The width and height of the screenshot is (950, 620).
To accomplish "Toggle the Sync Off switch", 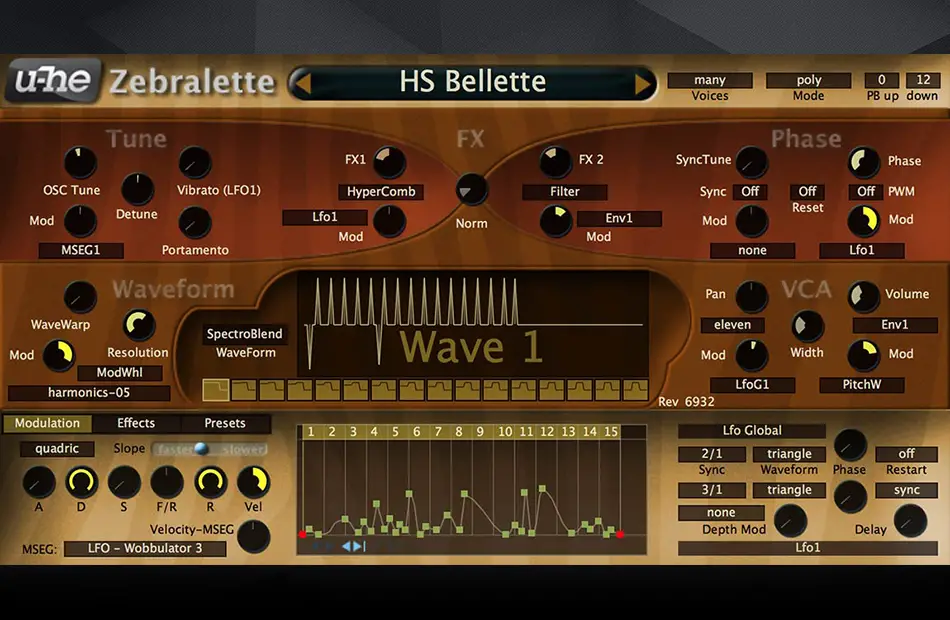I will tap(750, 192).
